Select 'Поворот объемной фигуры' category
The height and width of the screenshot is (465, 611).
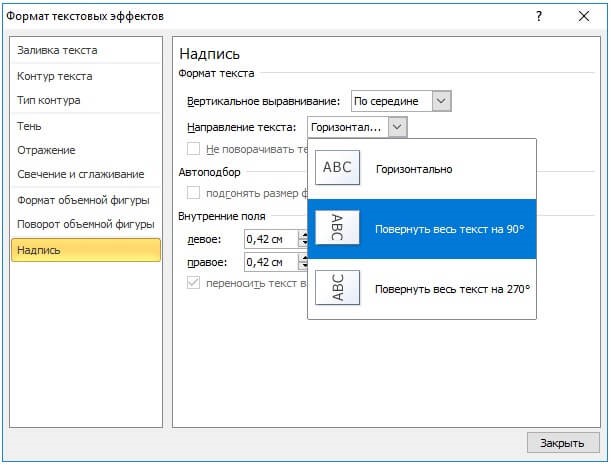pyautogui.click(x=85, y=224)
